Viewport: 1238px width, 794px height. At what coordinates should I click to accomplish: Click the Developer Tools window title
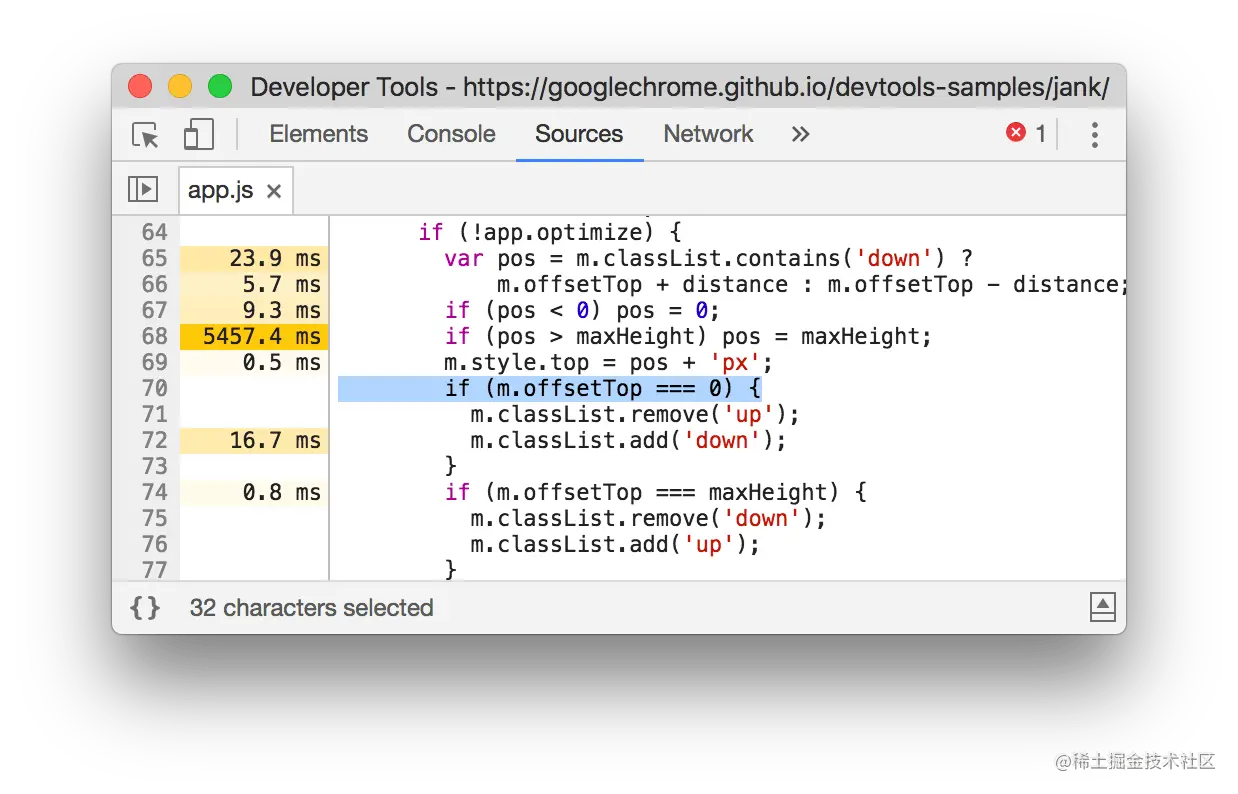679,88
